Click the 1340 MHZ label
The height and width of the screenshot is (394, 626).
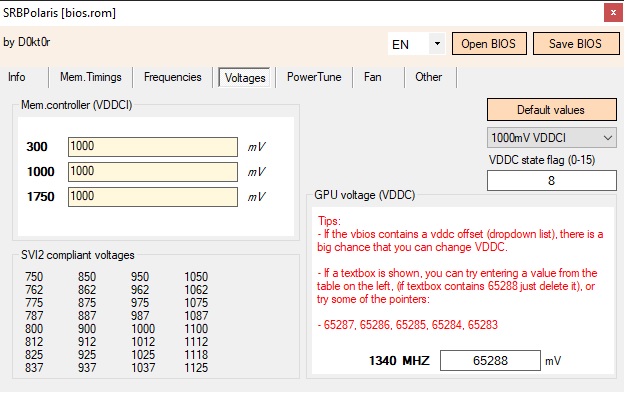coord(399,361)
